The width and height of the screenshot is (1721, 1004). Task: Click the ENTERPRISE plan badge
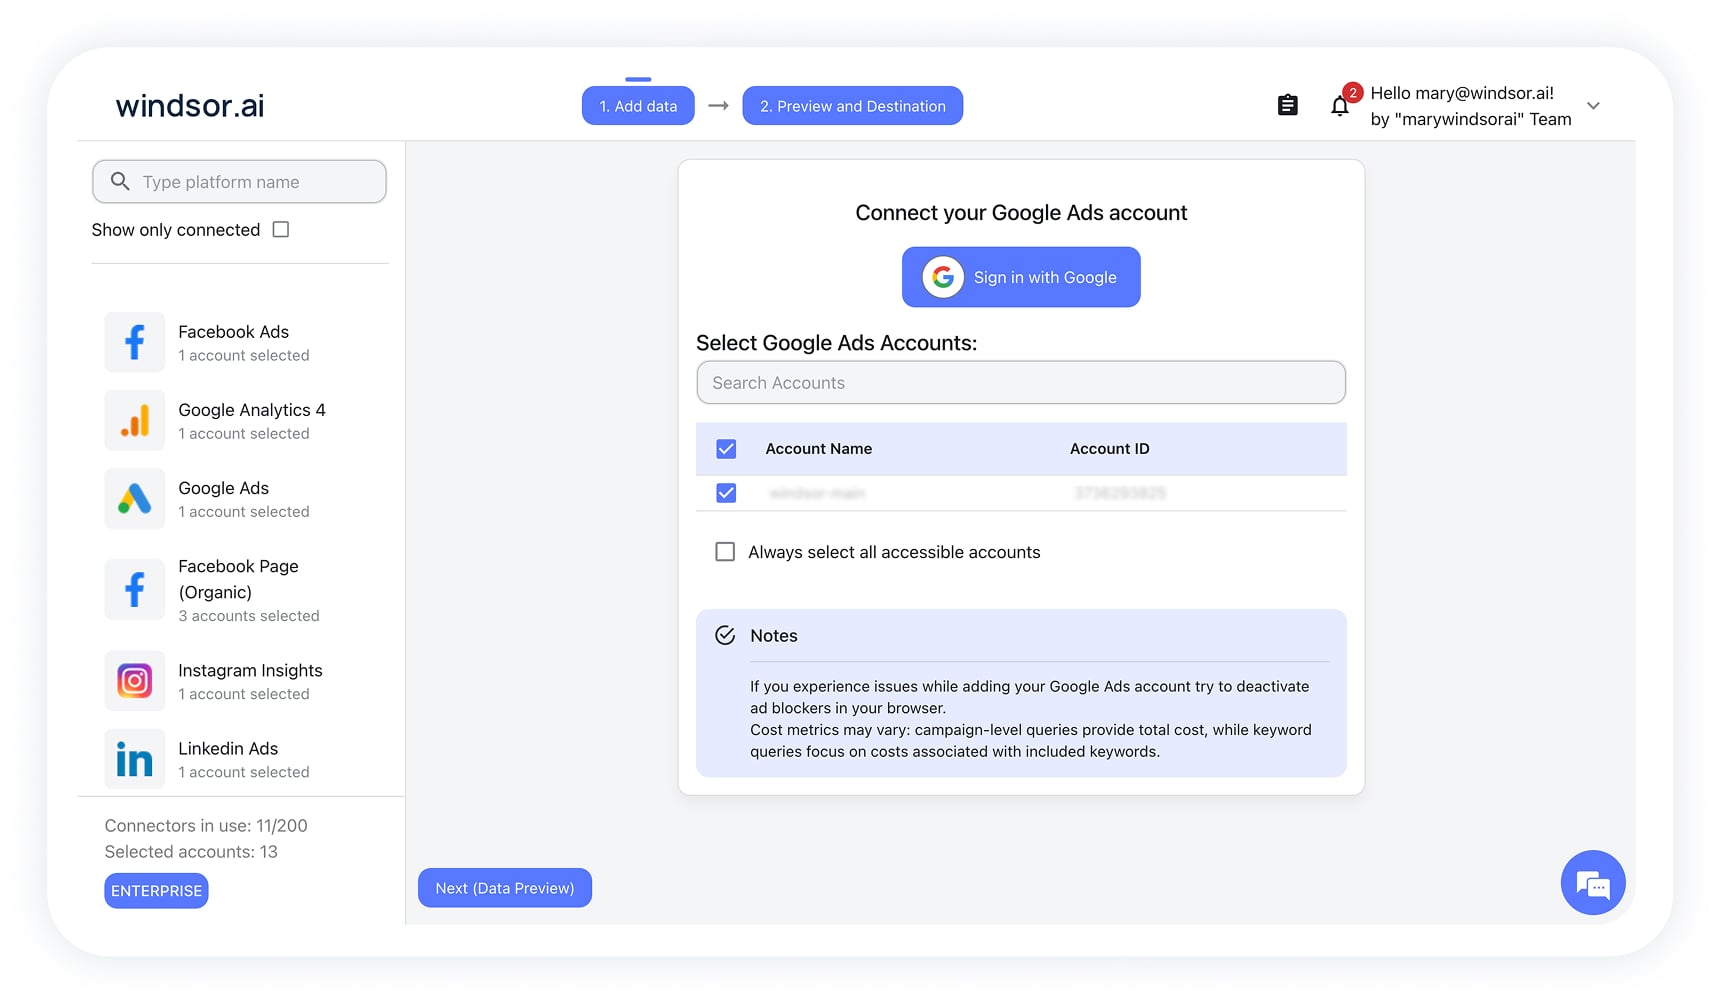[156, 891]
